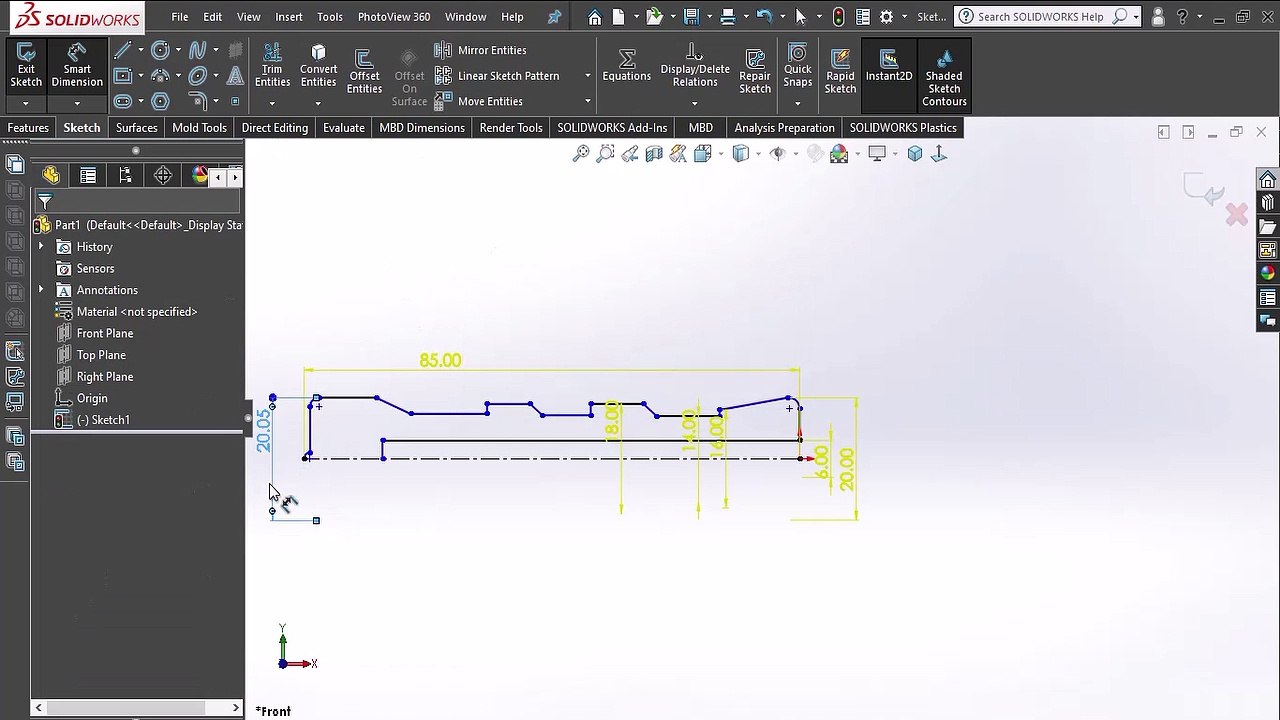Open the PropertyManager tab

[x=88, y=176]
